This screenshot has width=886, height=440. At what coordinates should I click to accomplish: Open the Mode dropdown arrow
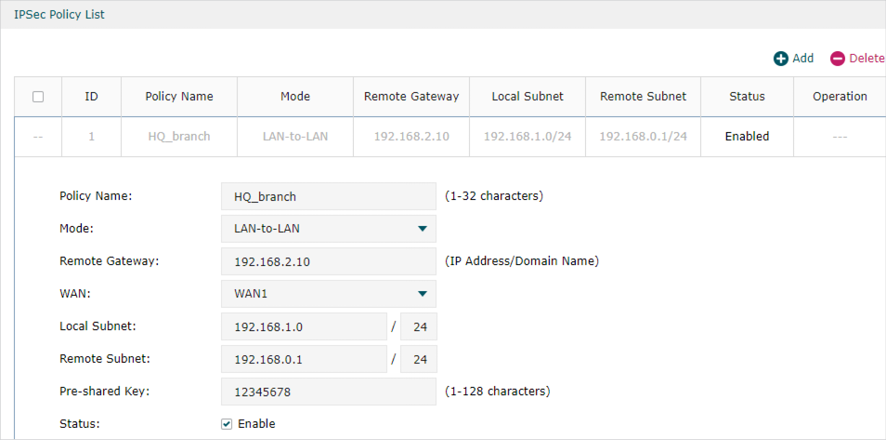[422, 229]
